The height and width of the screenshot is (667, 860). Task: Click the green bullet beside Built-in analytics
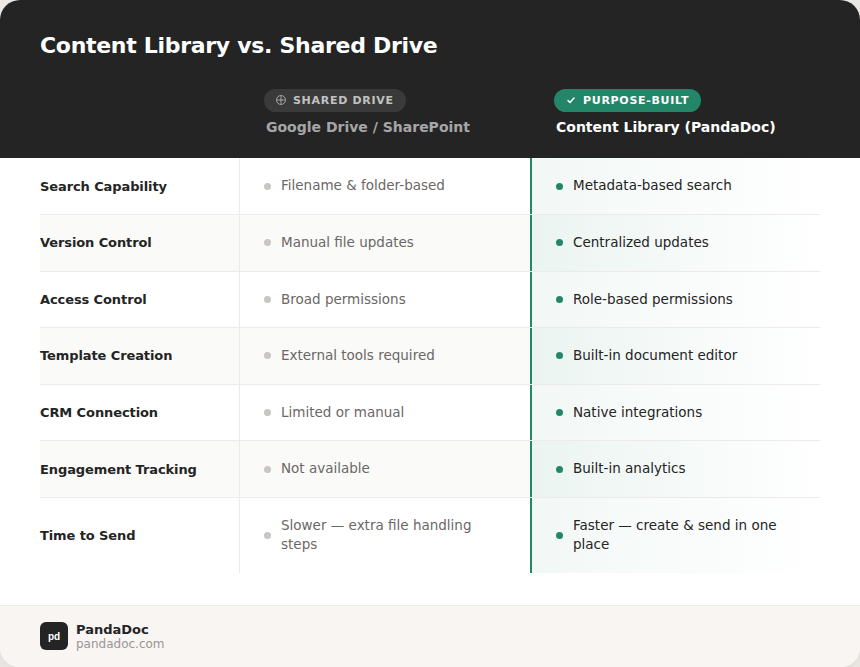pyautogui.click(x=559, y=469)
